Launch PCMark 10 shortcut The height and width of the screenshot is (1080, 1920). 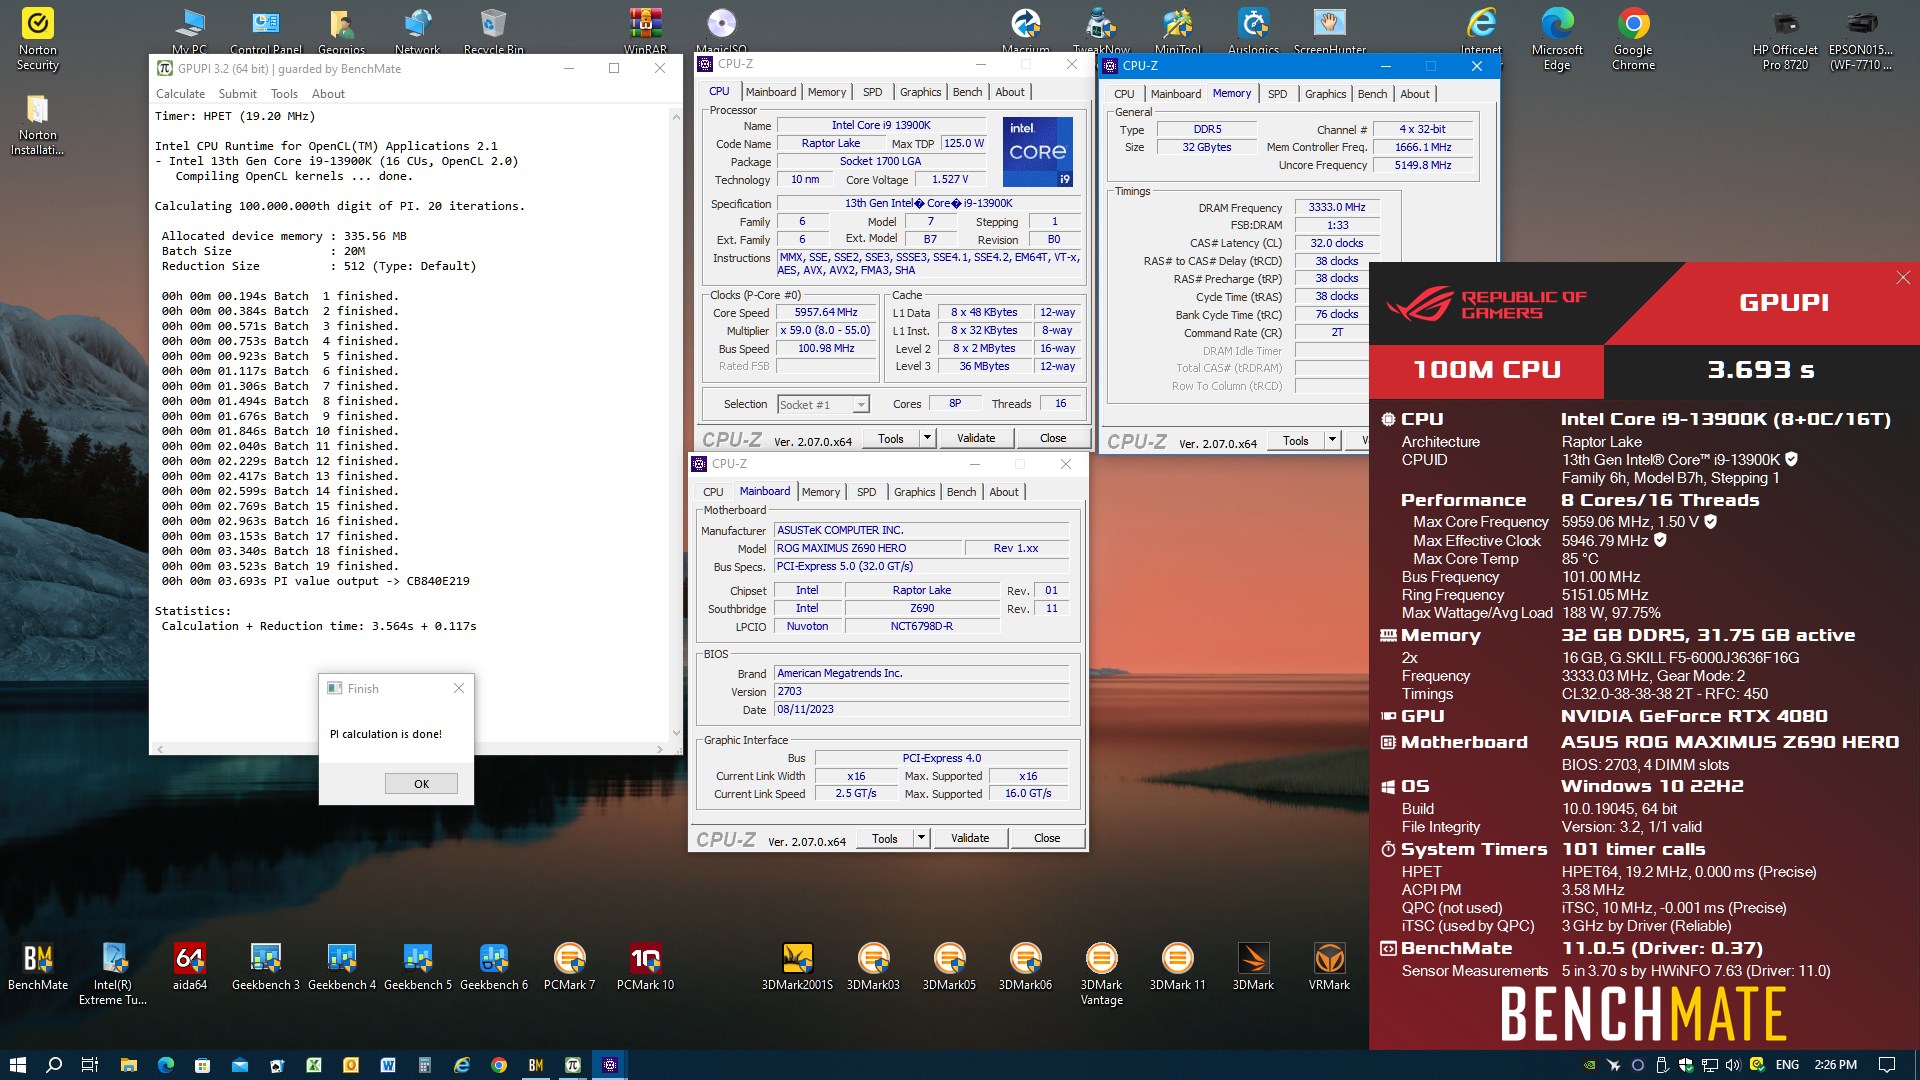pyautogui.click(x=645, y=966)
